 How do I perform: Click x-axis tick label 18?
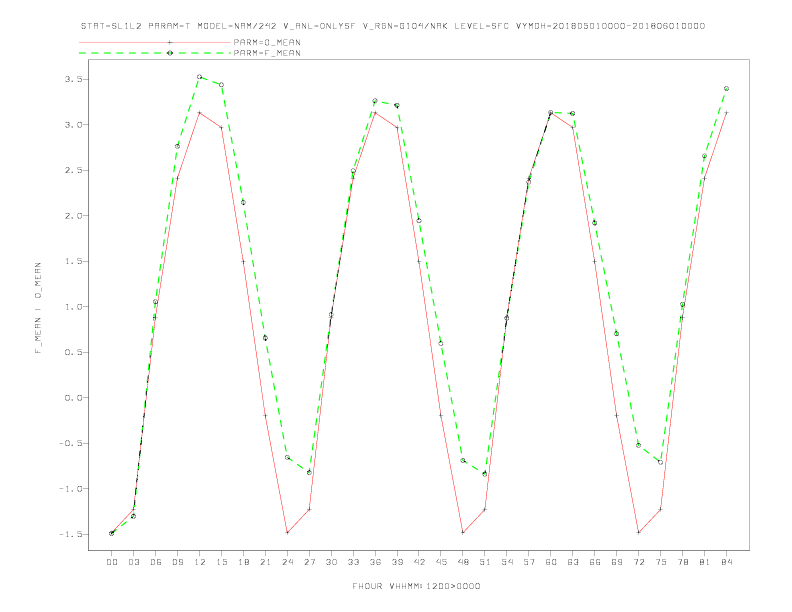pos(243,562)
